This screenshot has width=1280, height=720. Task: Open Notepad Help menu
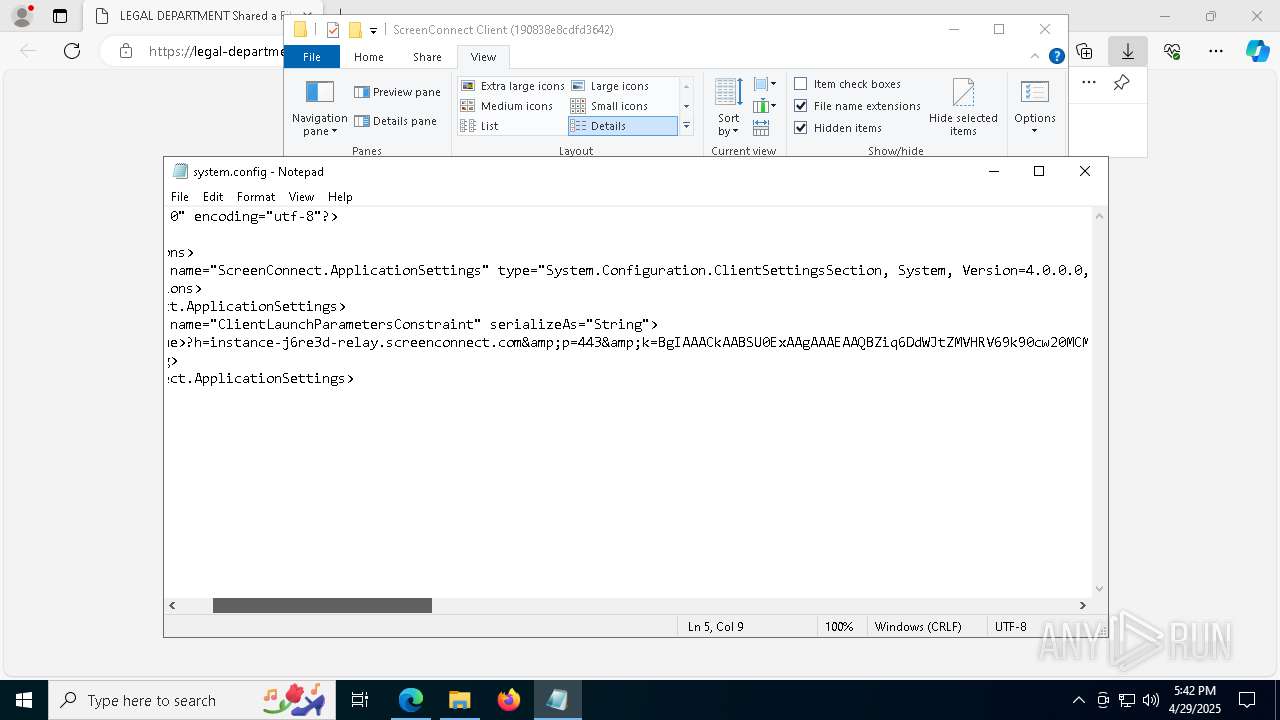click(x=340, y=197)
